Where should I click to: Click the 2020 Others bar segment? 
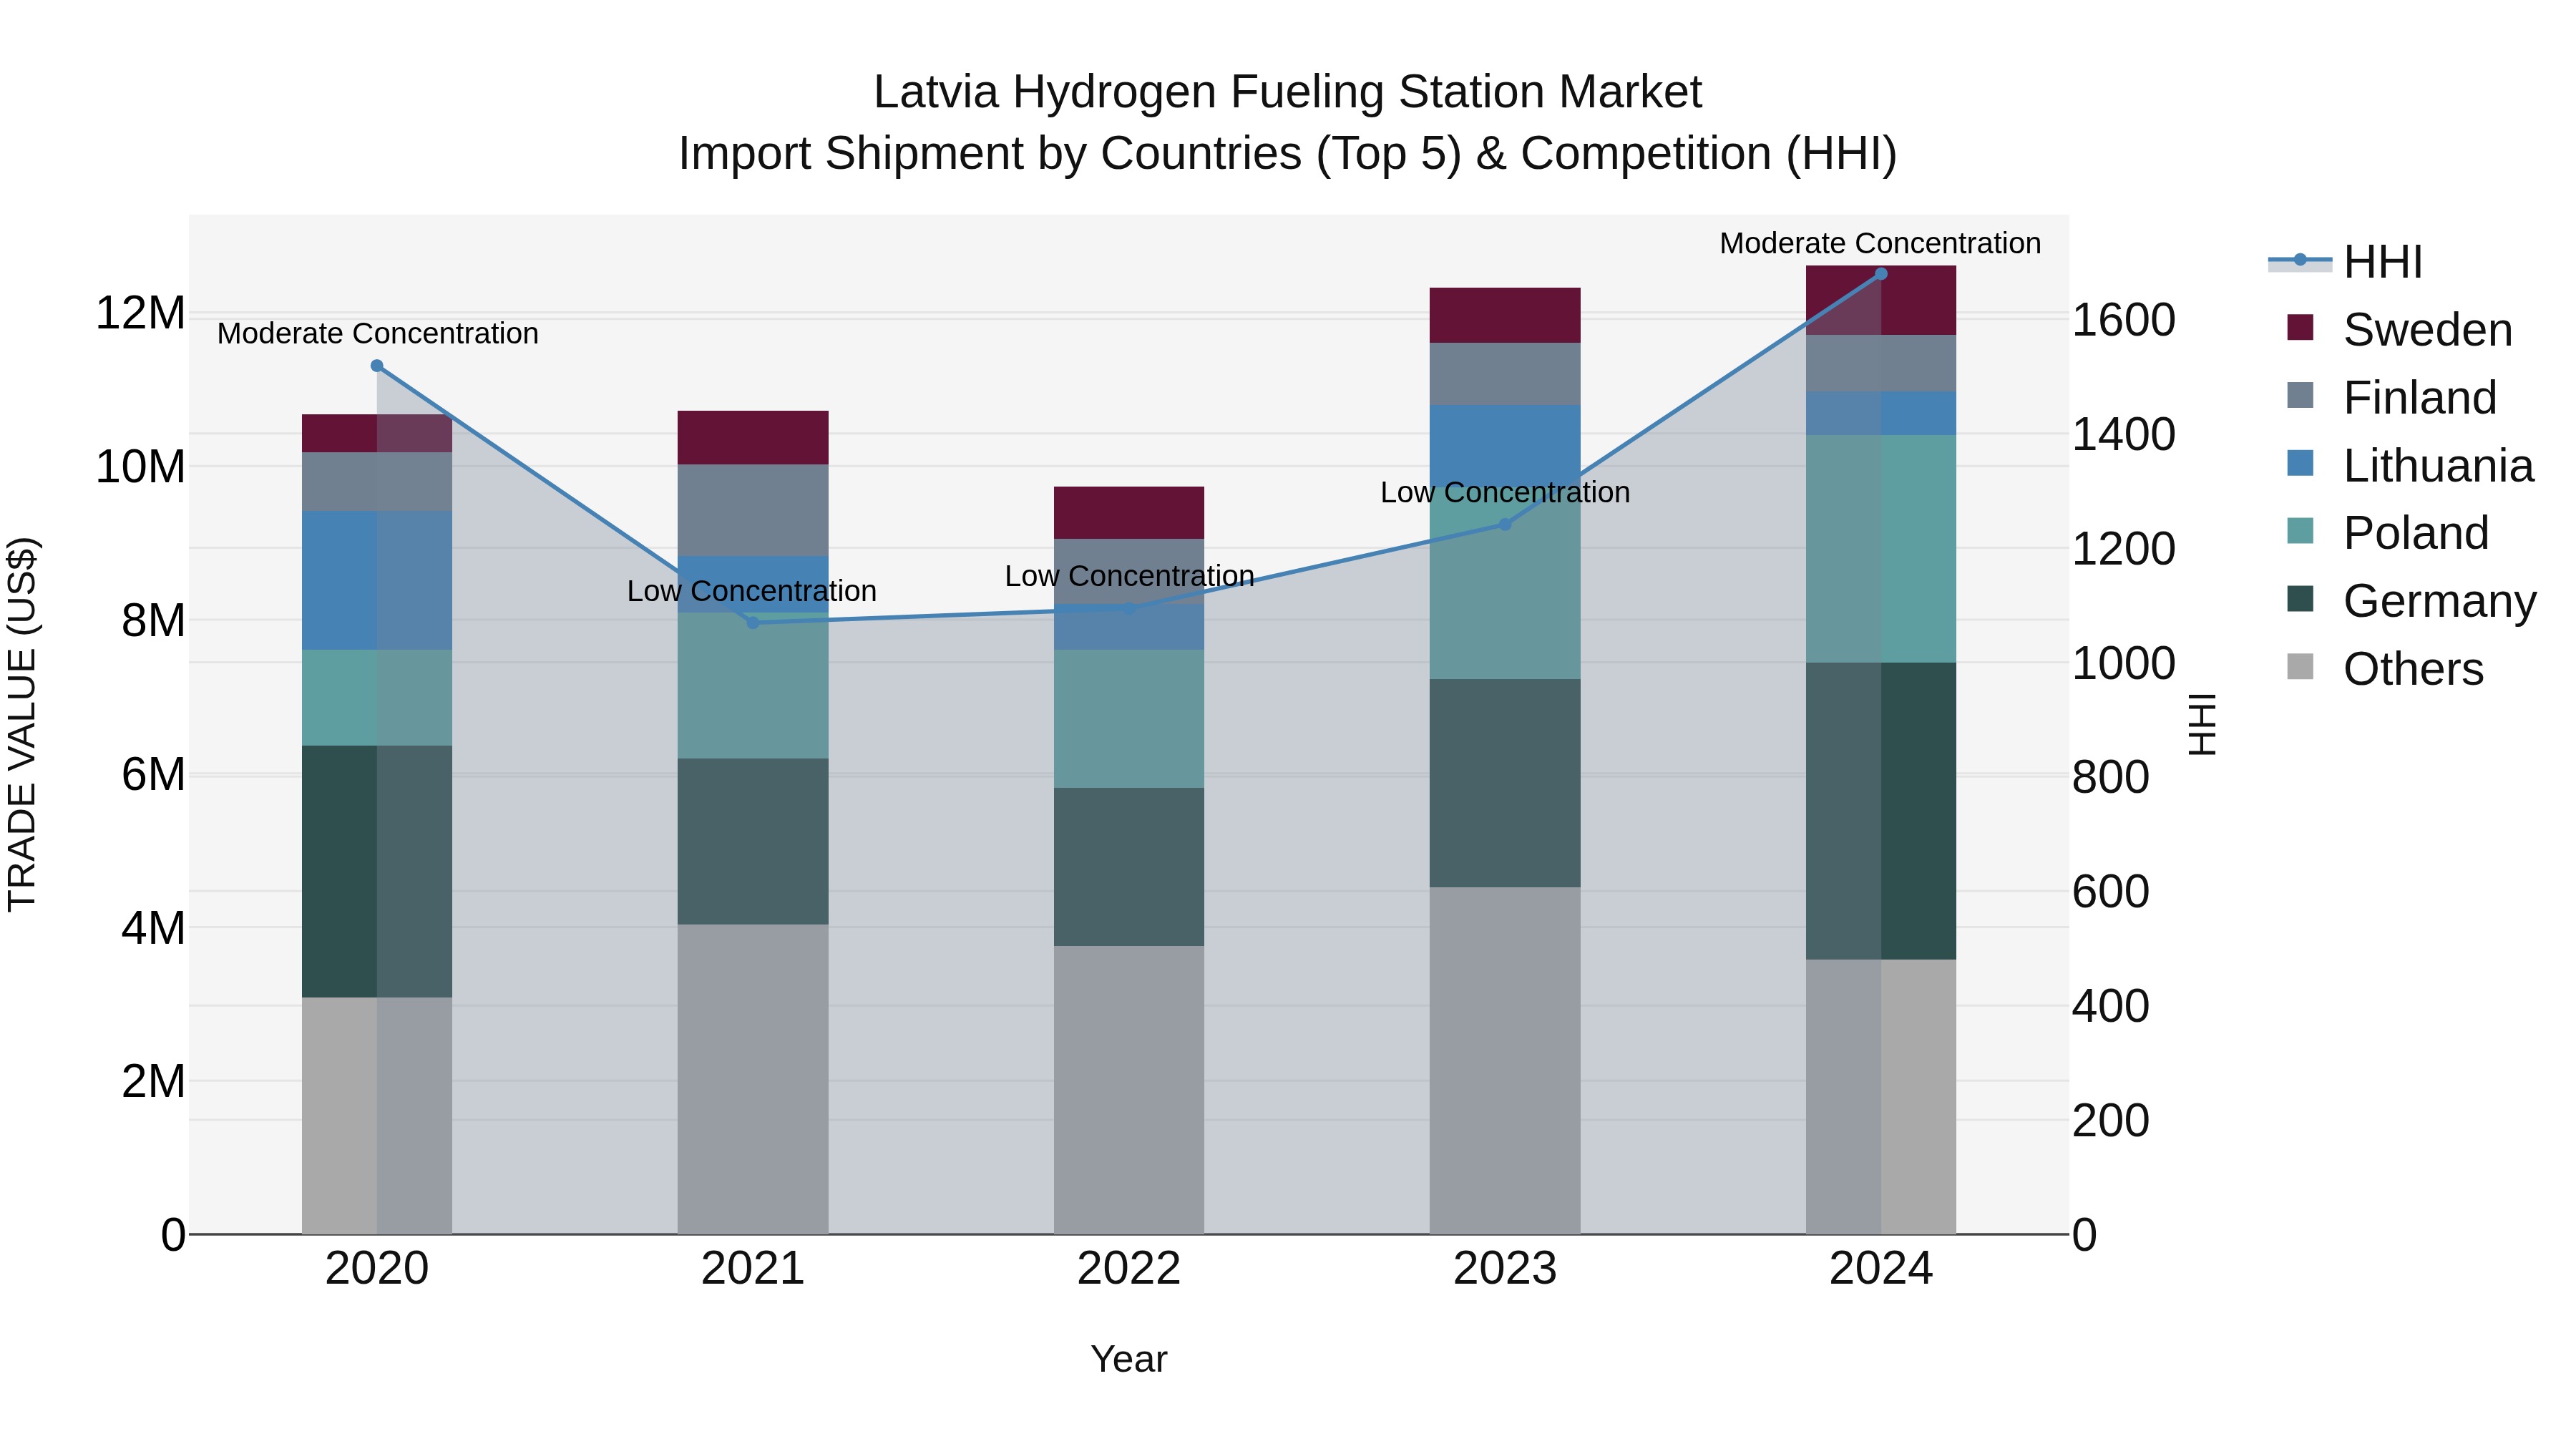377,1115
